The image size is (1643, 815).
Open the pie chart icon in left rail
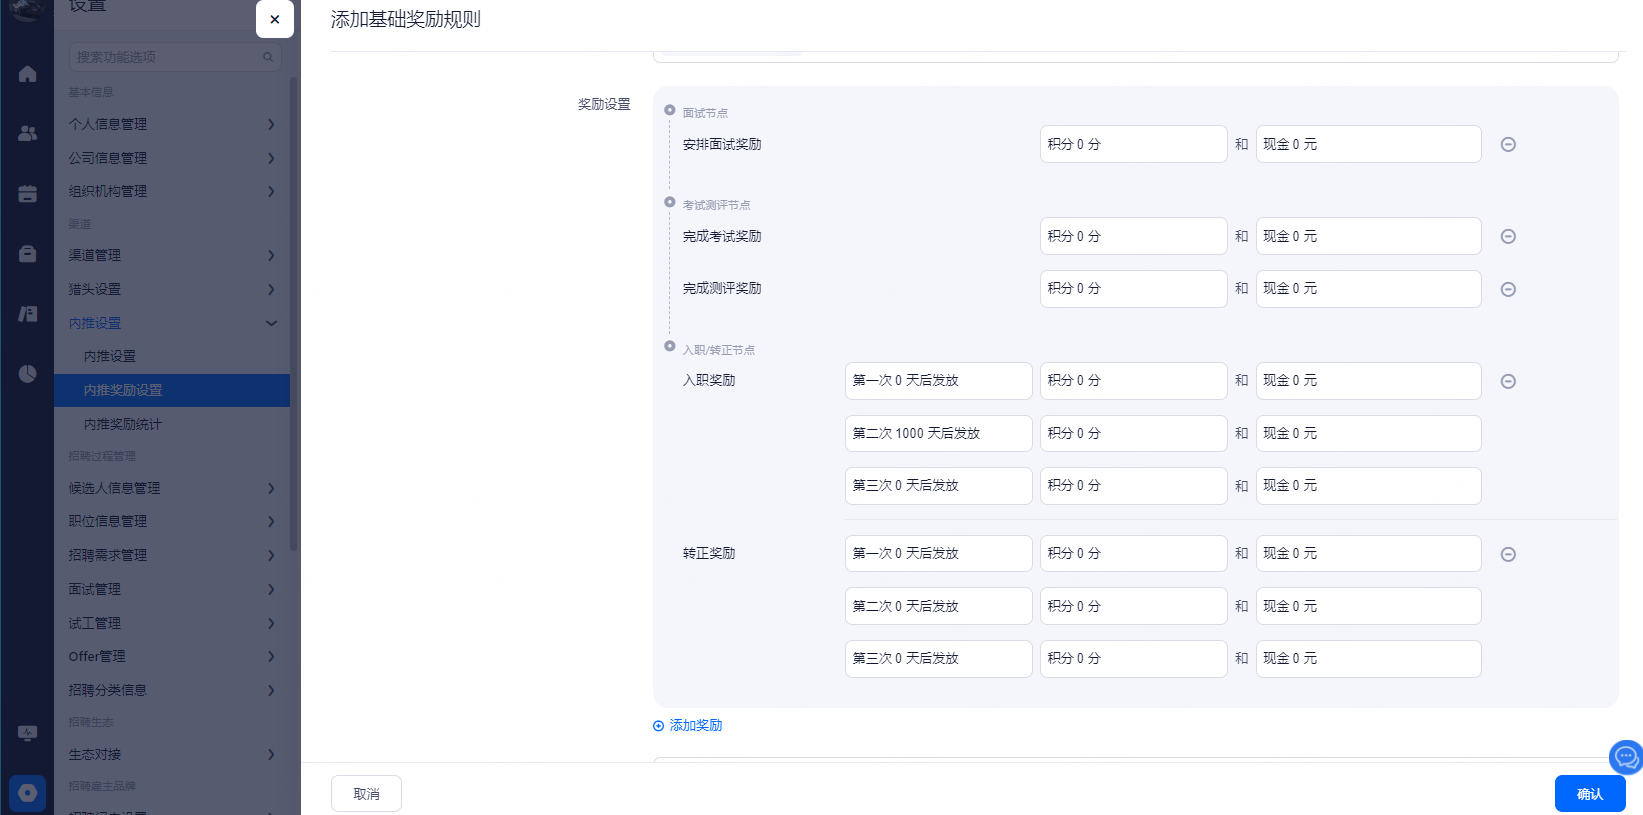(x=27, y=373)
